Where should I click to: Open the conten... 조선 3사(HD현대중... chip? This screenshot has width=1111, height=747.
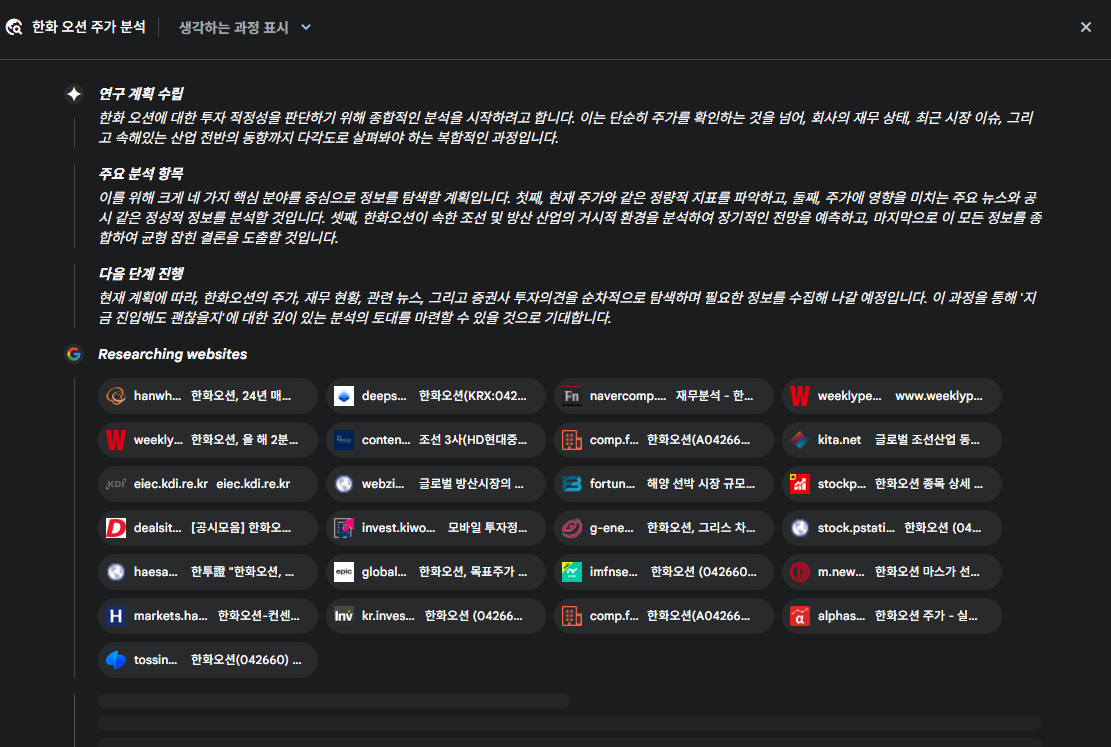436,439
